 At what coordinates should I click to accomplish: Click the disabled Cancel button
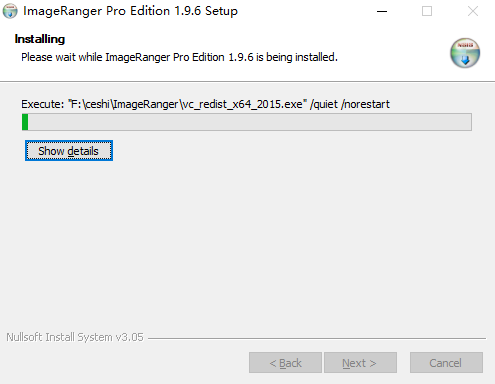[x=446, y=363]
